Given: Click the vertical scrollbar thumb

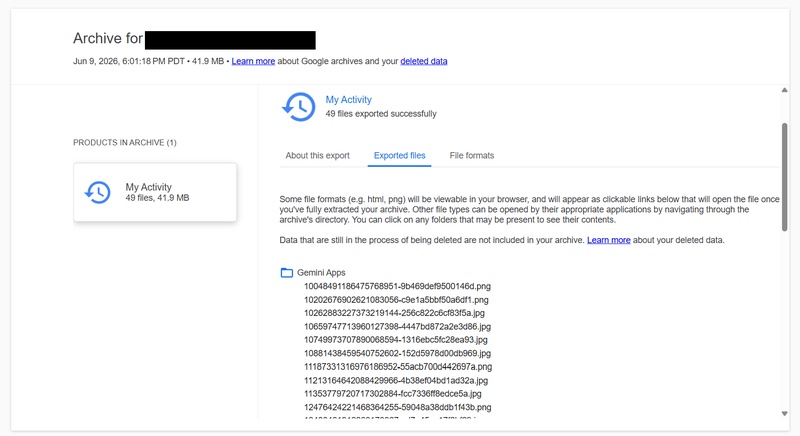Looking at the screenshot, I should tap(785, 177).
